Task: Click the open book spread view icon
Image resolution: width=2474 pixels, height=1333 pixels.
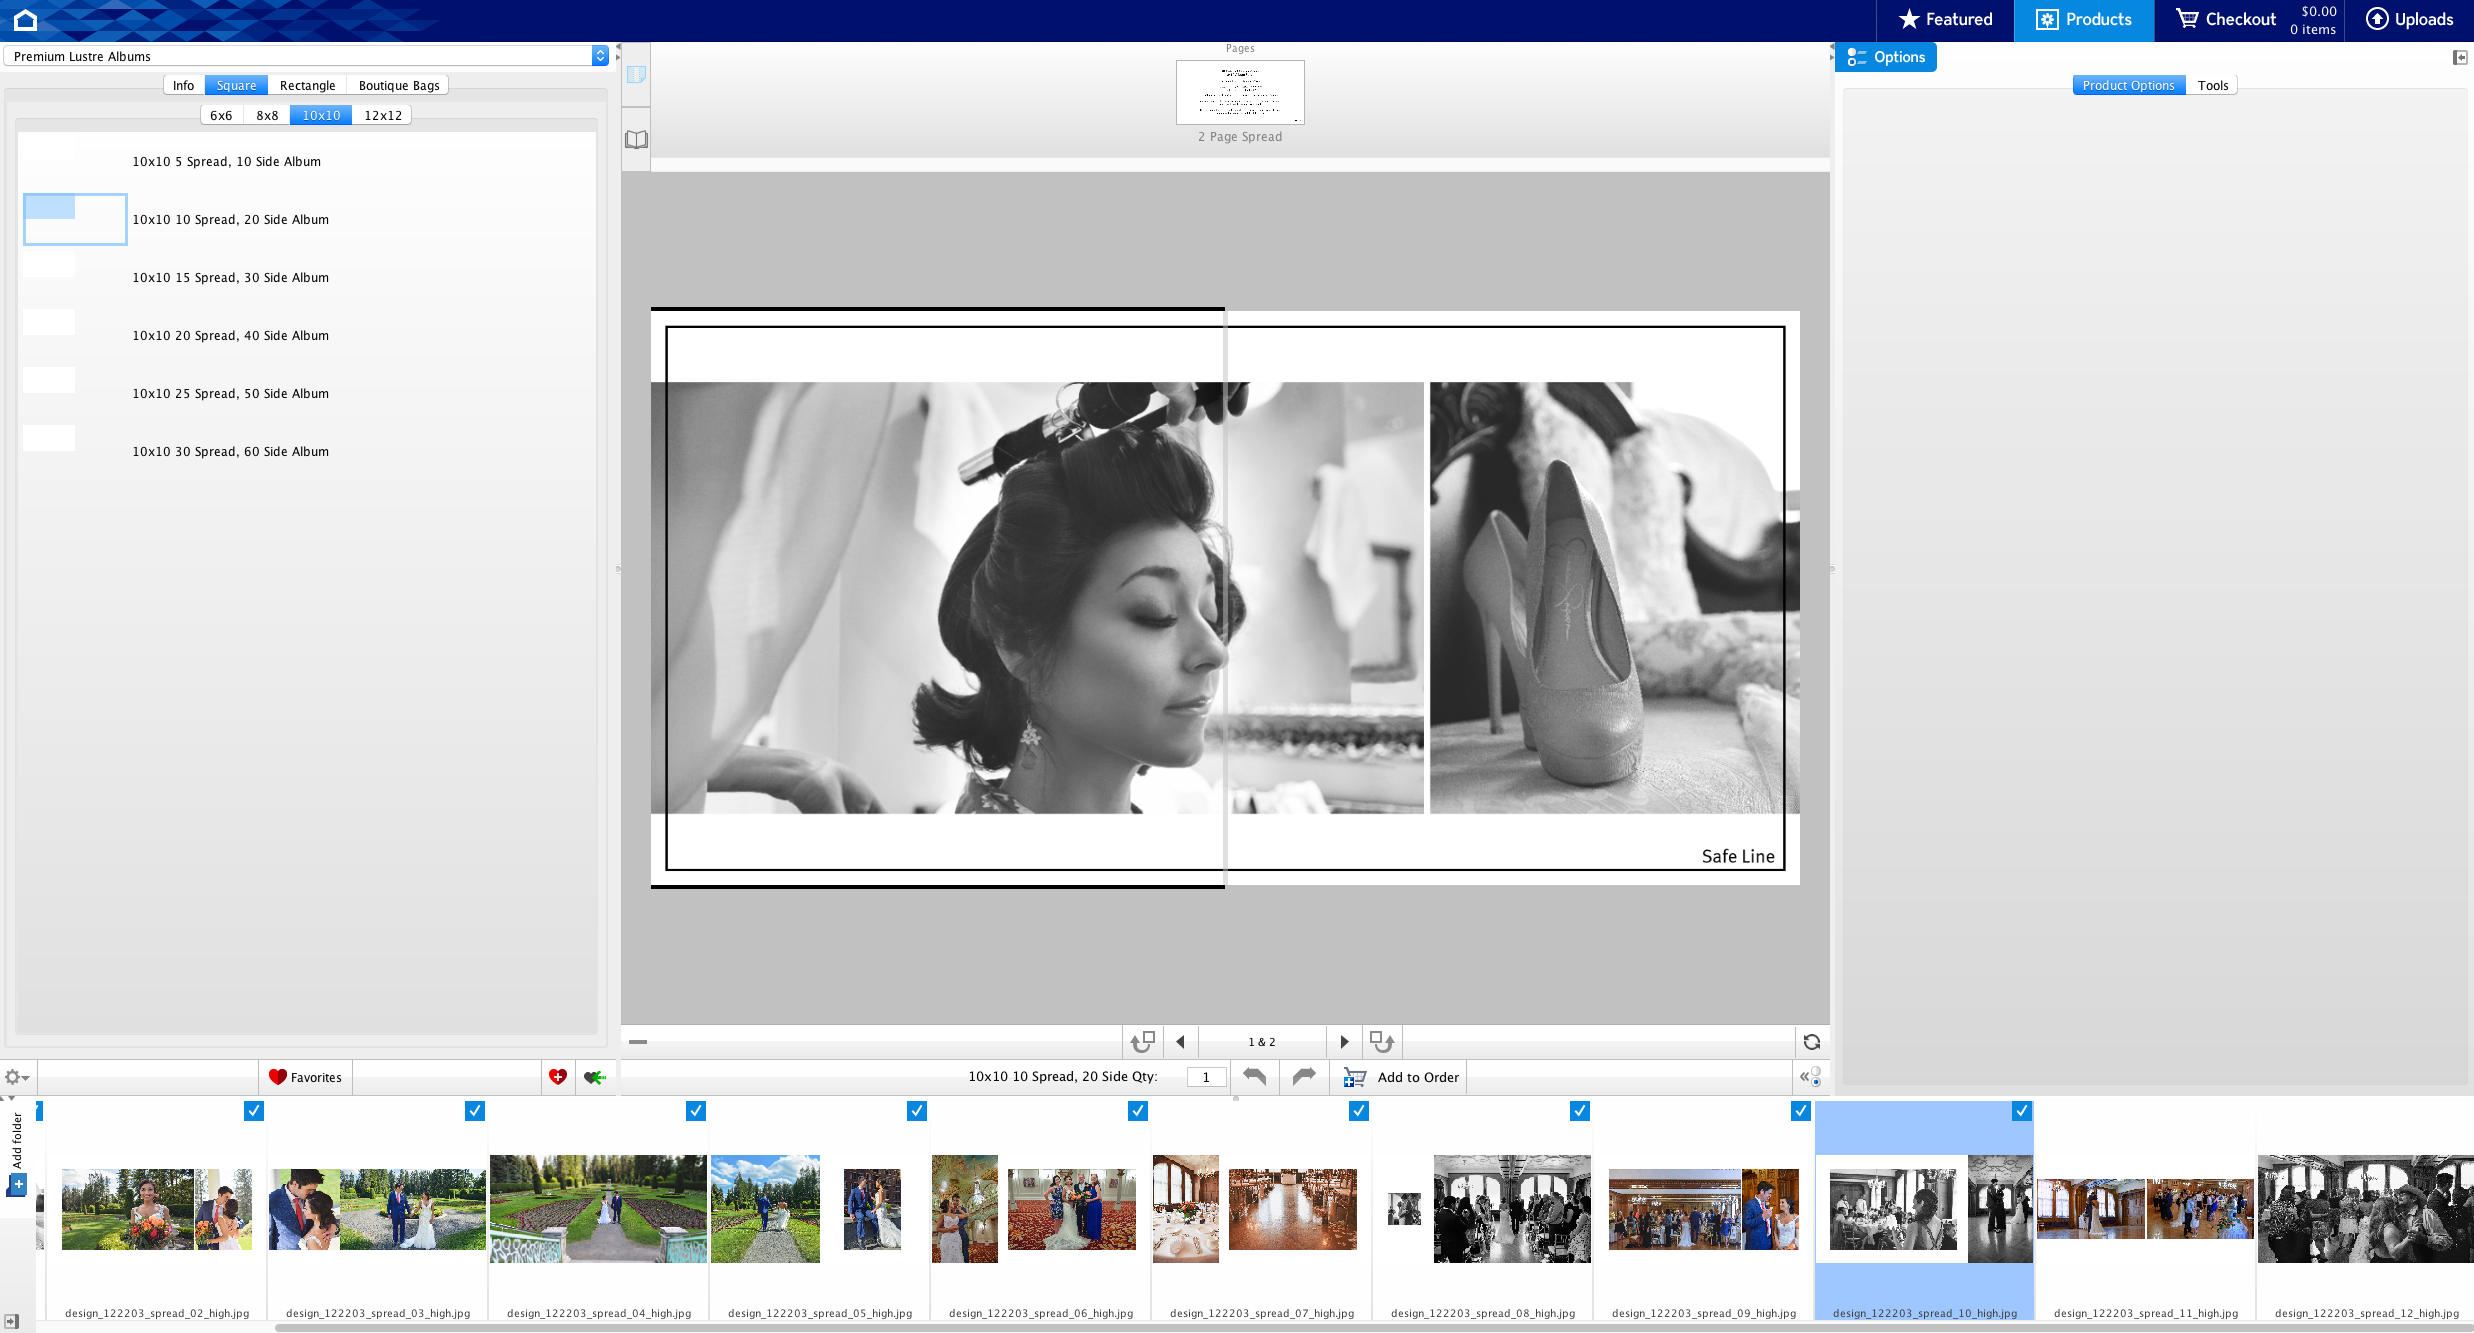Action: (x=636, y=140)
